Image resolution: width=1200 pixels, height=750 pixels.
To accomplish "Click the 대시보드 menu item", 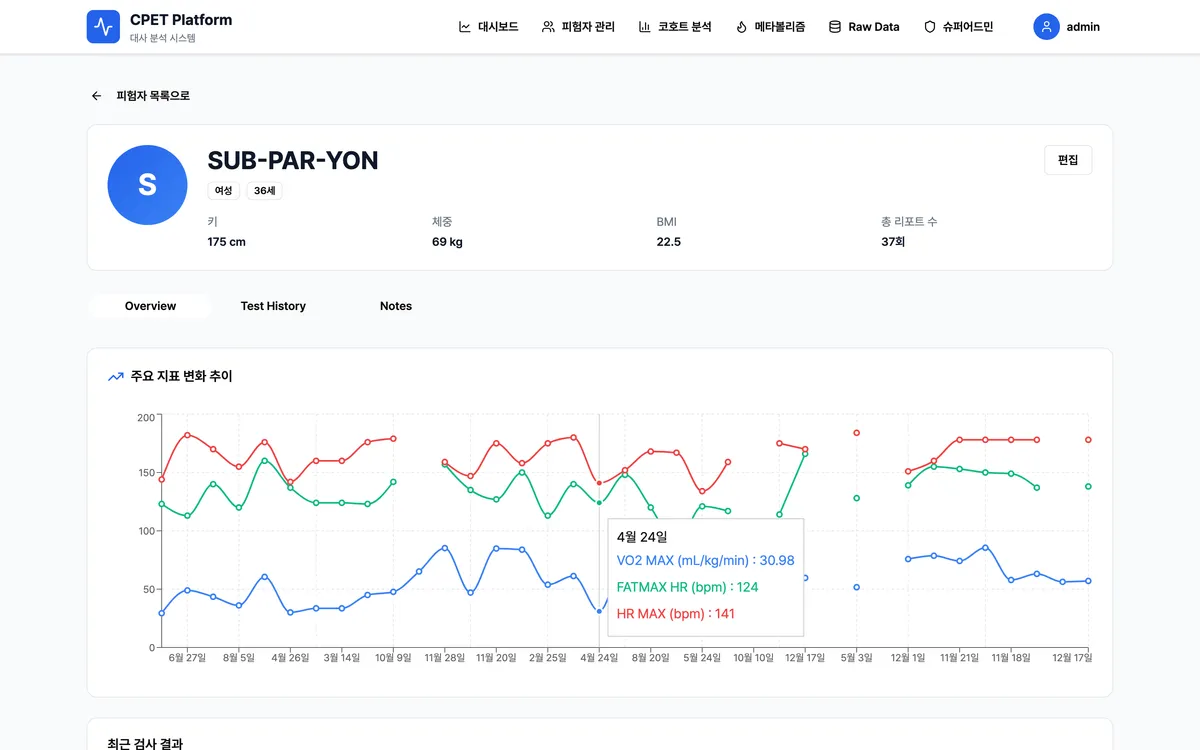I will [x=489, y=27].
